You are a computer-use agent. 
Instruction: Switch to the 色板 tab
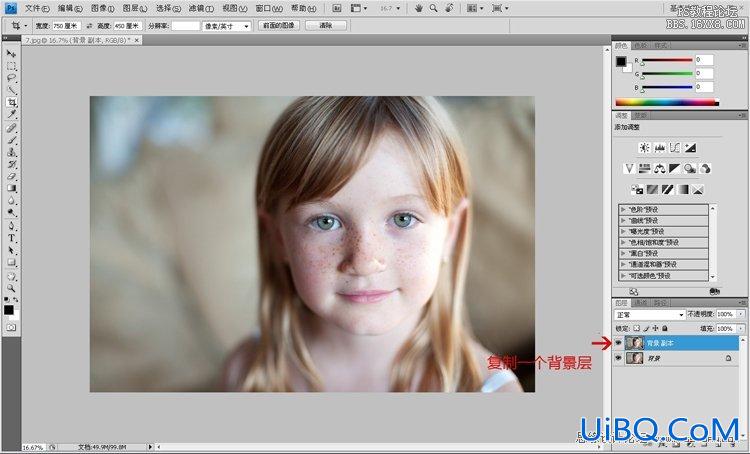tap(640, 45)
